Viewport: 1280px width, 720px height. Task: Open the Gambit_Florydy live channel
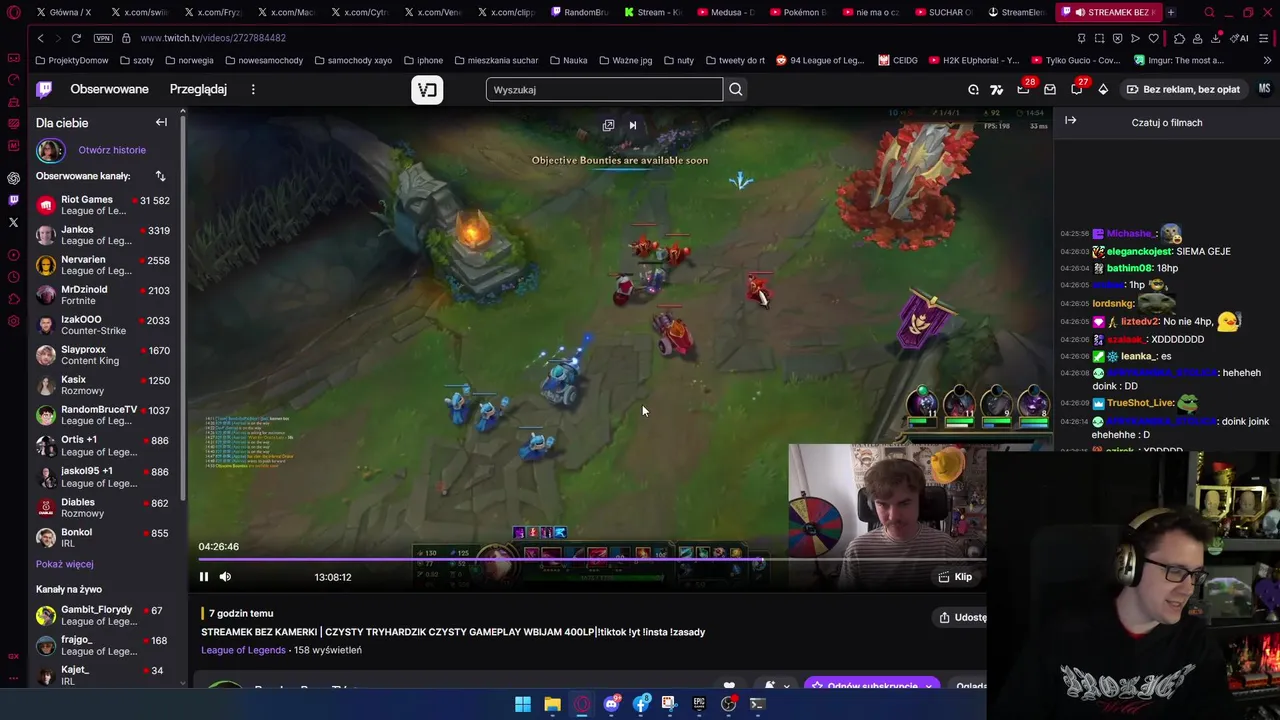(104, 615)
